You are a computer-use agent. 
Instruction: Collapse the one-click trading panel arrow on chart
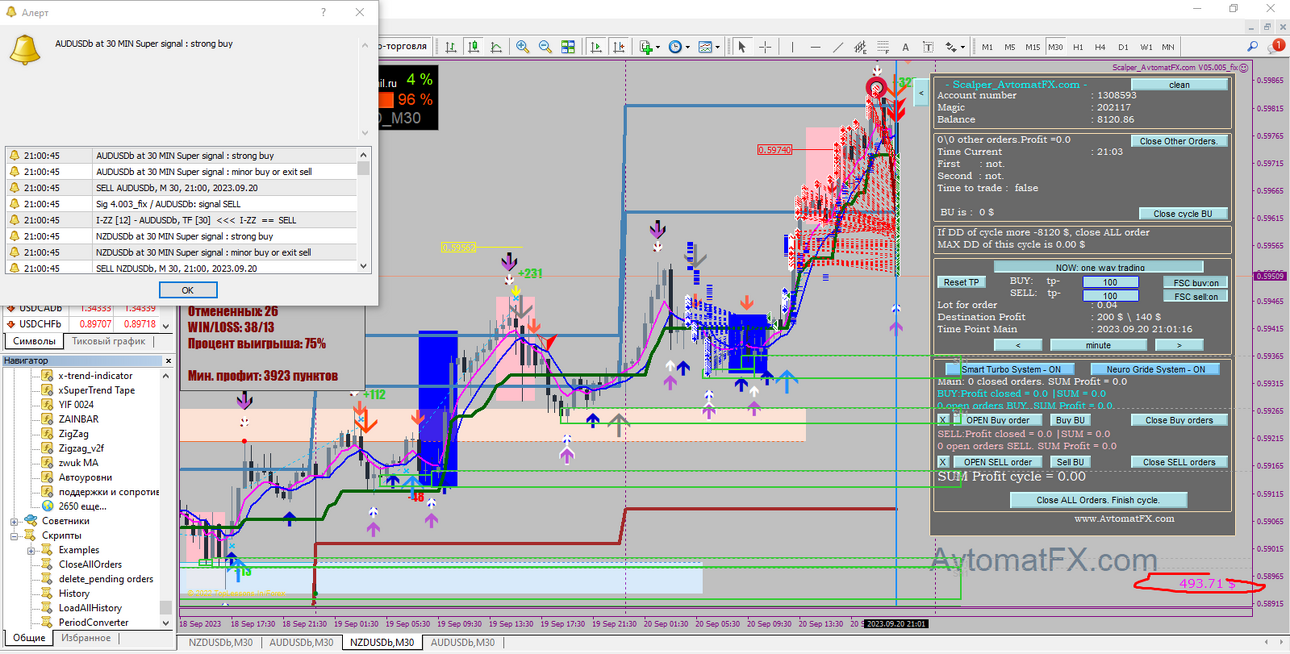921,92
